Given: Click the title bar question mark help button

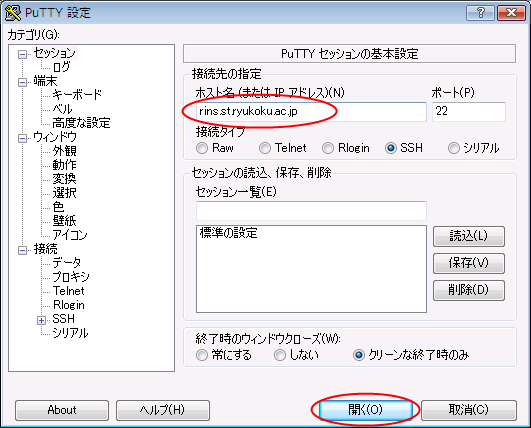Looking at the screenshot, I should coord(480,13).
